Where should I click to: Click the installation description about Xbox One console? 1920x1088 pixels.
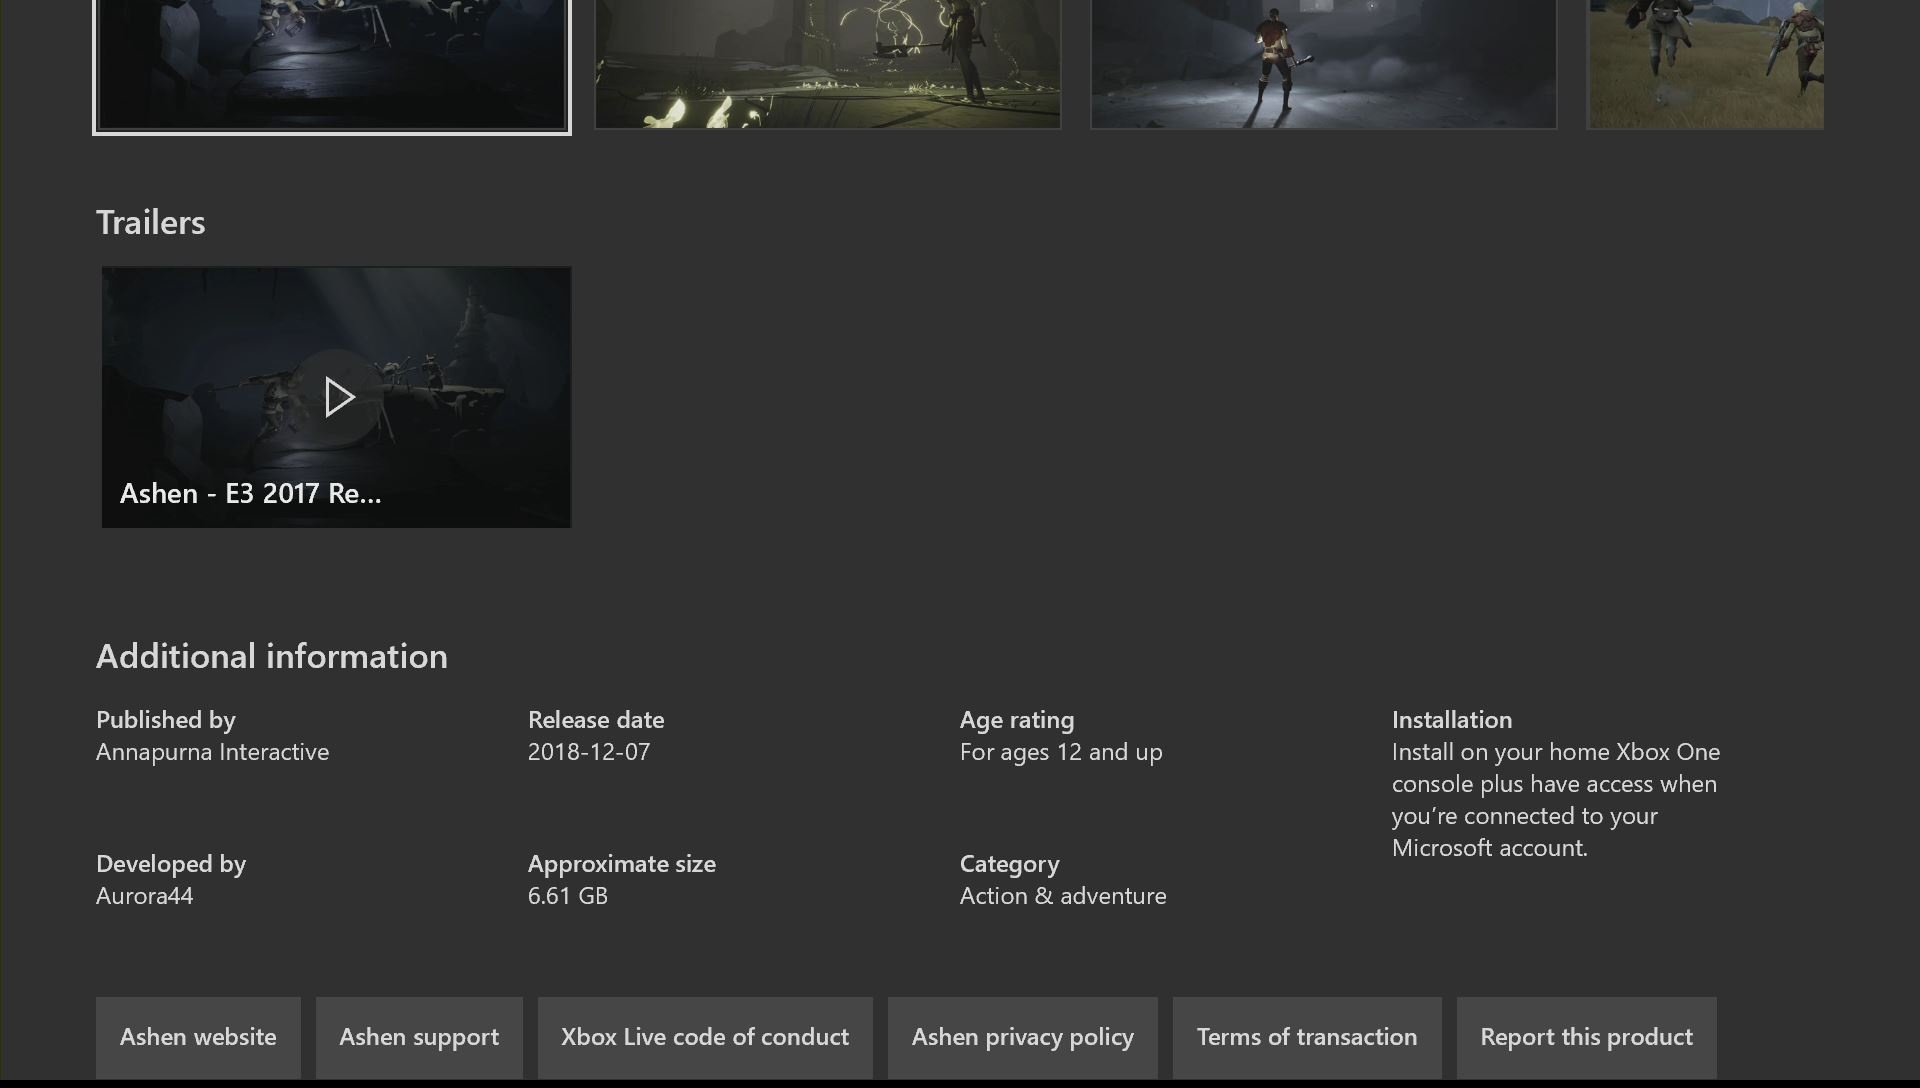(1556, 800)
